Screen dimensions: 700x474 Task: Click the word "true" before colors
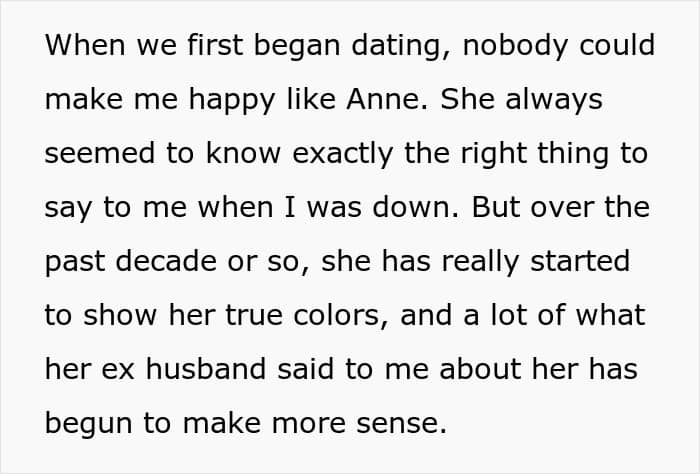(254, 316)
